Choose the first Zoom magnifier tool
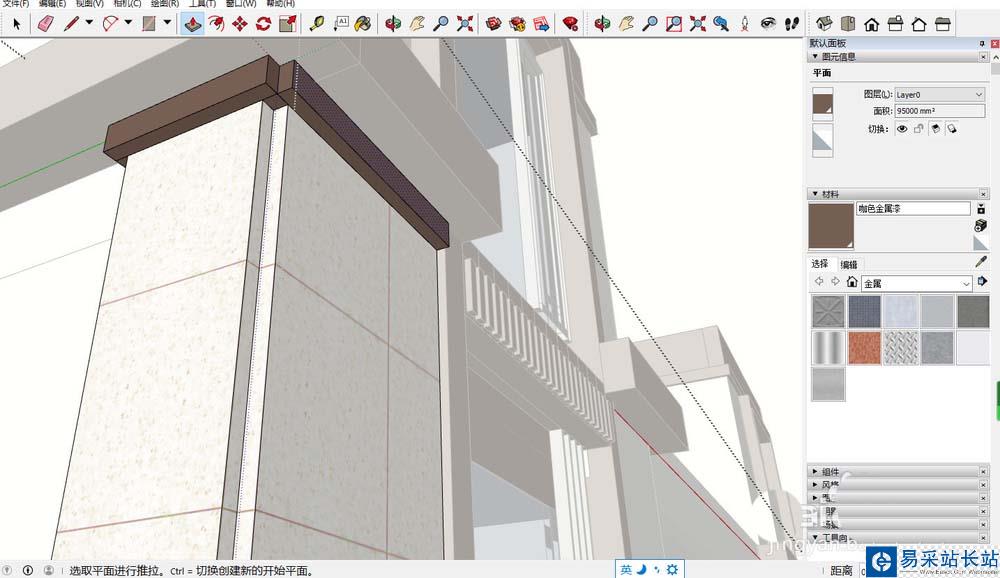This screenshot has height=578, width=1000. (x=441, y=24)
